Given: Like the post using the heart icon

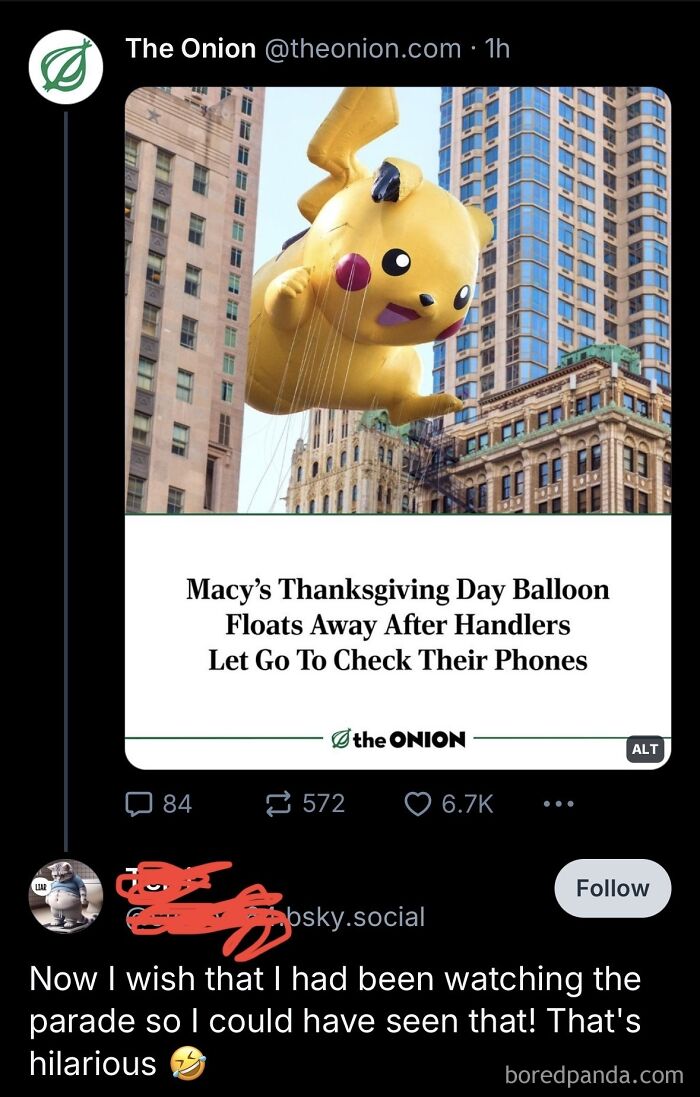Looking at the screenshot, I should [418, 803].
